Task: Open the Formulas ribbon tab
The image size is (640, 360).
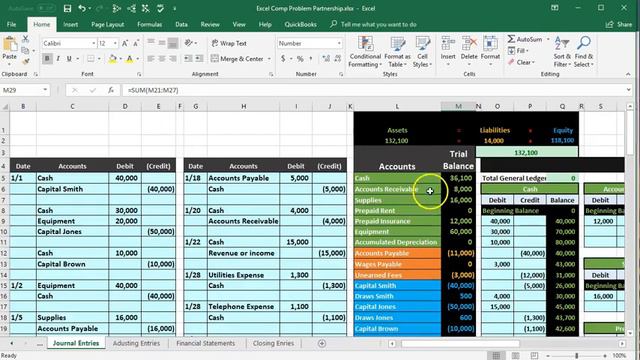Action: click(x=149, y=24)
